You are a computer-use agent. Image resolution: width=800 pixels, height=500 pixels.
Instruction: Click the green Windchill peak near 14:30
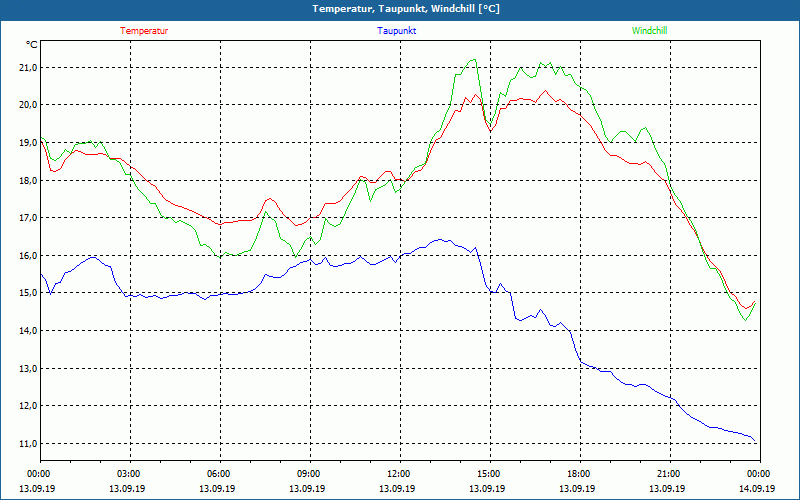coord(474,60)
